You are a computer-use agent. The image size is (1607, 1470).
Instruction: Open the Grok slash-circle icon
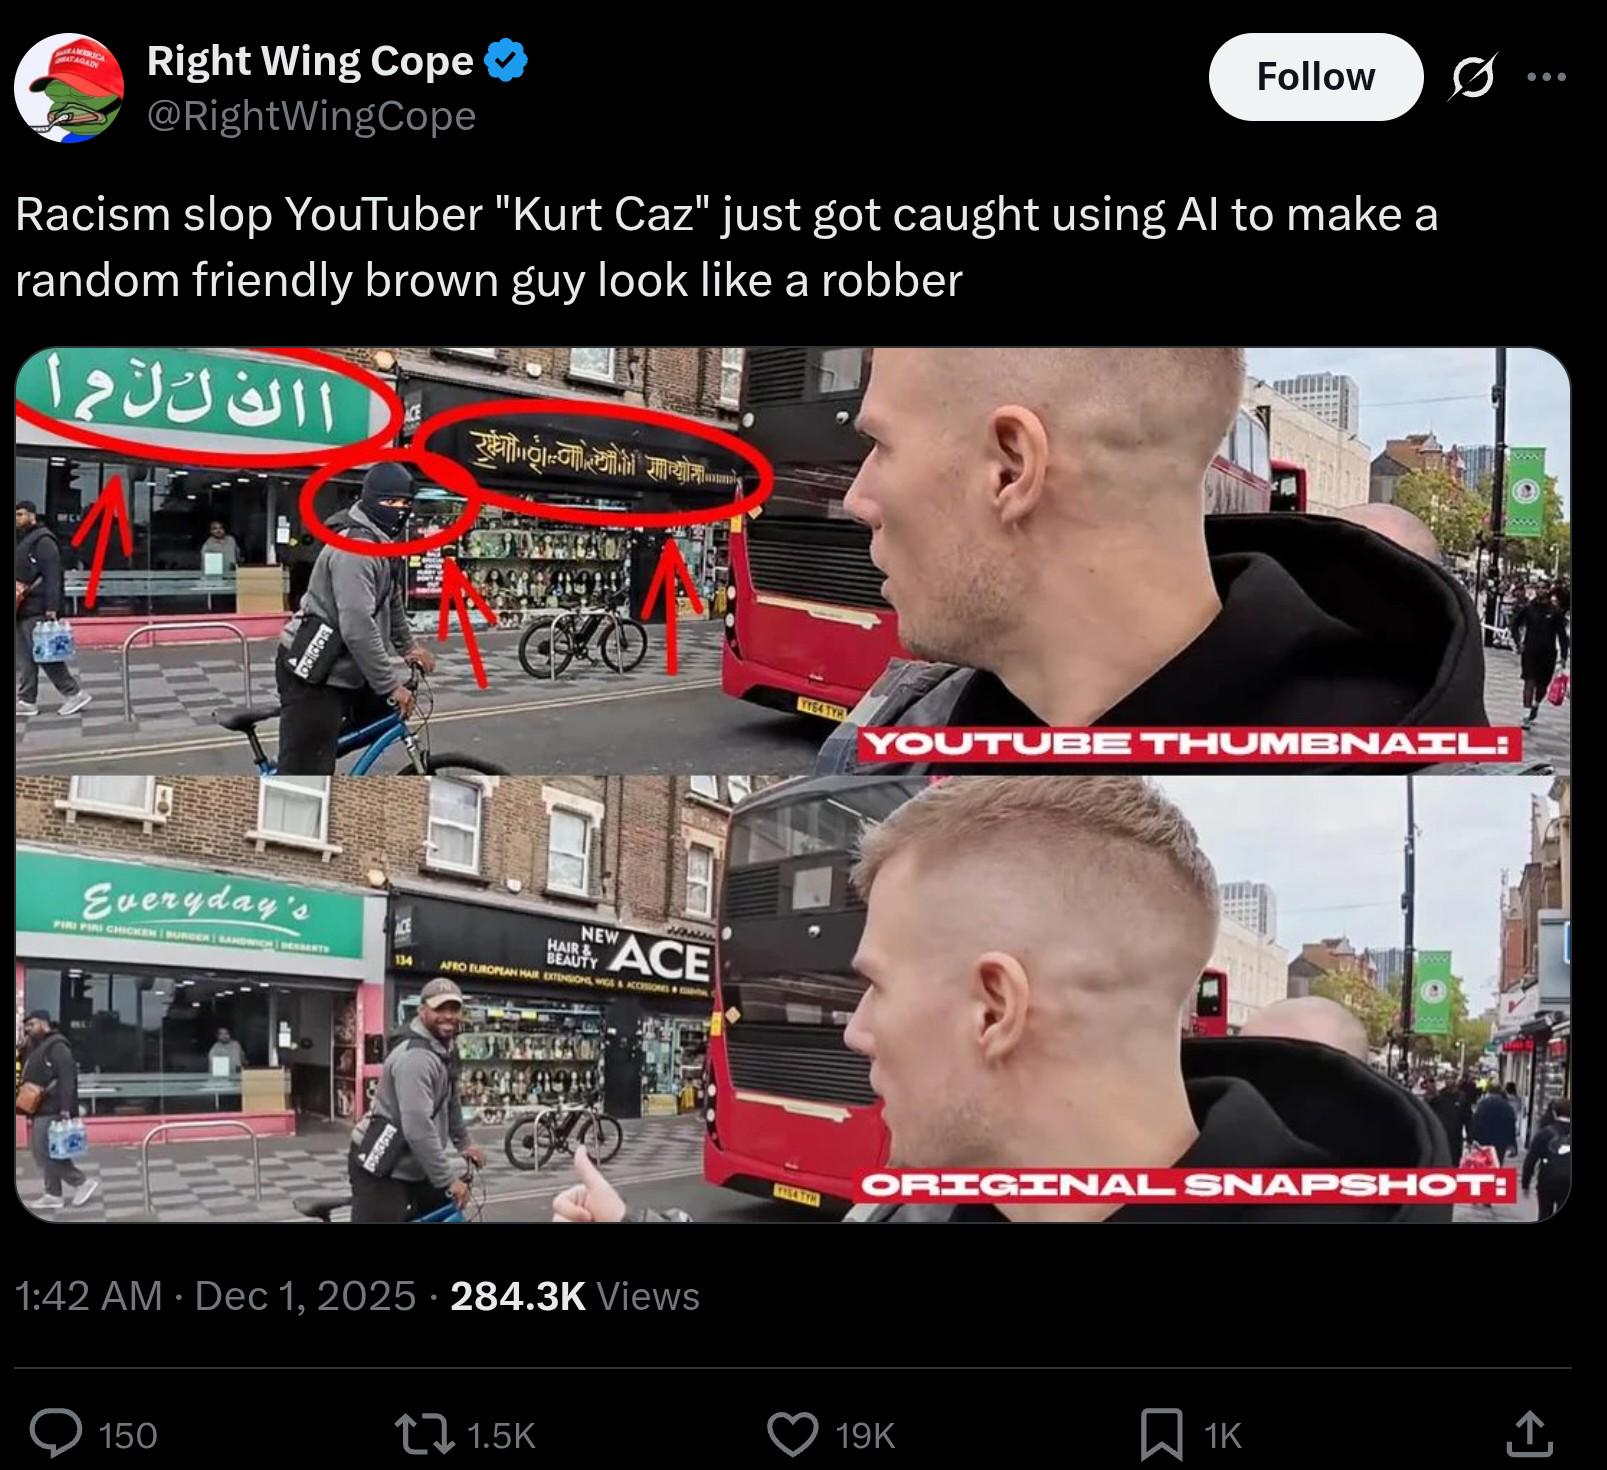(1472, 77)
